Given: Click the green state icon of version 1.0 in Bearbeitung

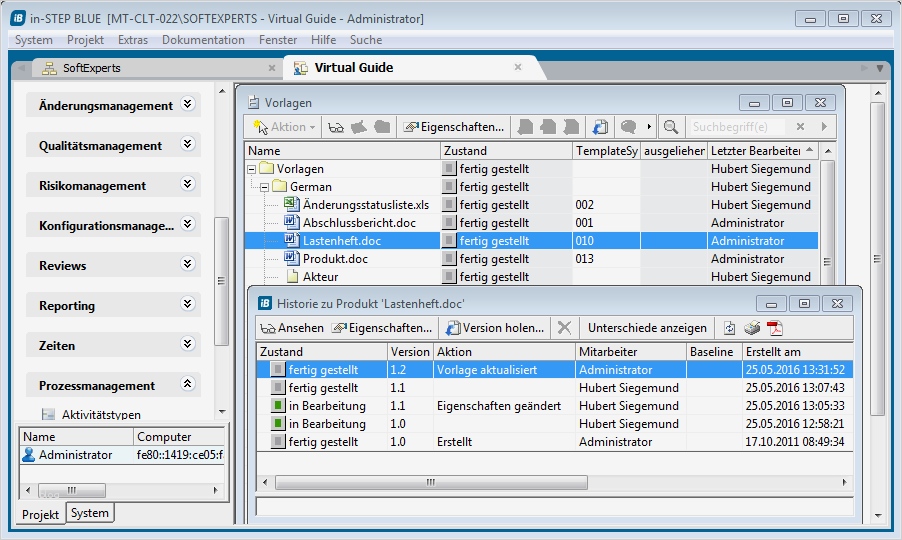Looking at the screenshot, I should [x=278, y=424].
